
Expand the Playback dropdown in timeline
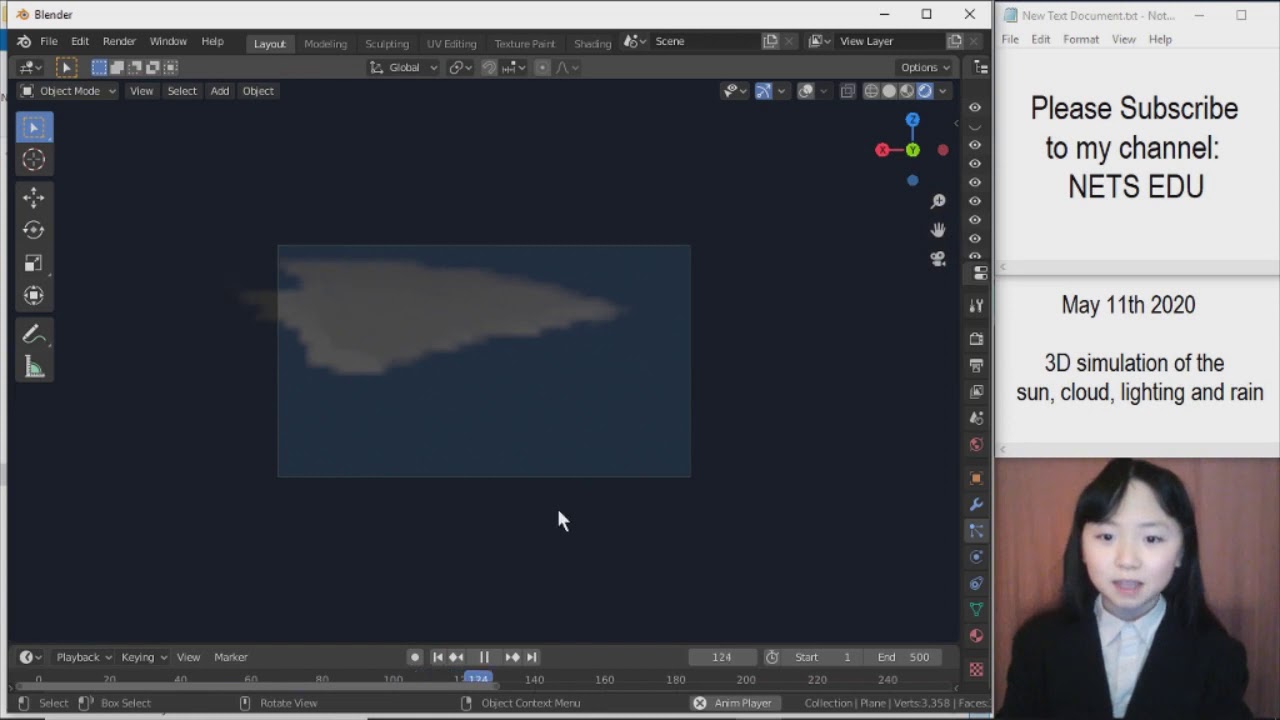pos(83,657)
